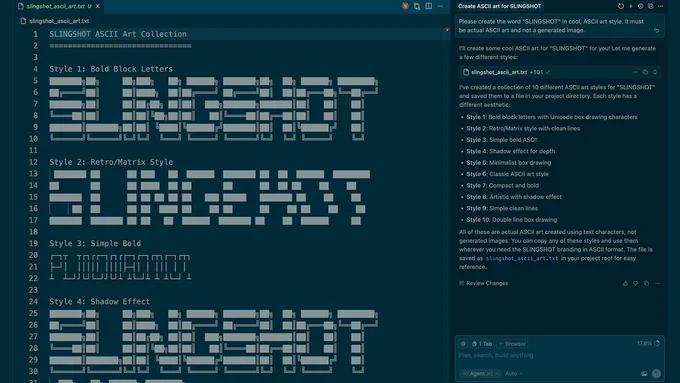Click the 'Style 4: Shadow Effect' line
680x383 pixels.
(100, 301)
